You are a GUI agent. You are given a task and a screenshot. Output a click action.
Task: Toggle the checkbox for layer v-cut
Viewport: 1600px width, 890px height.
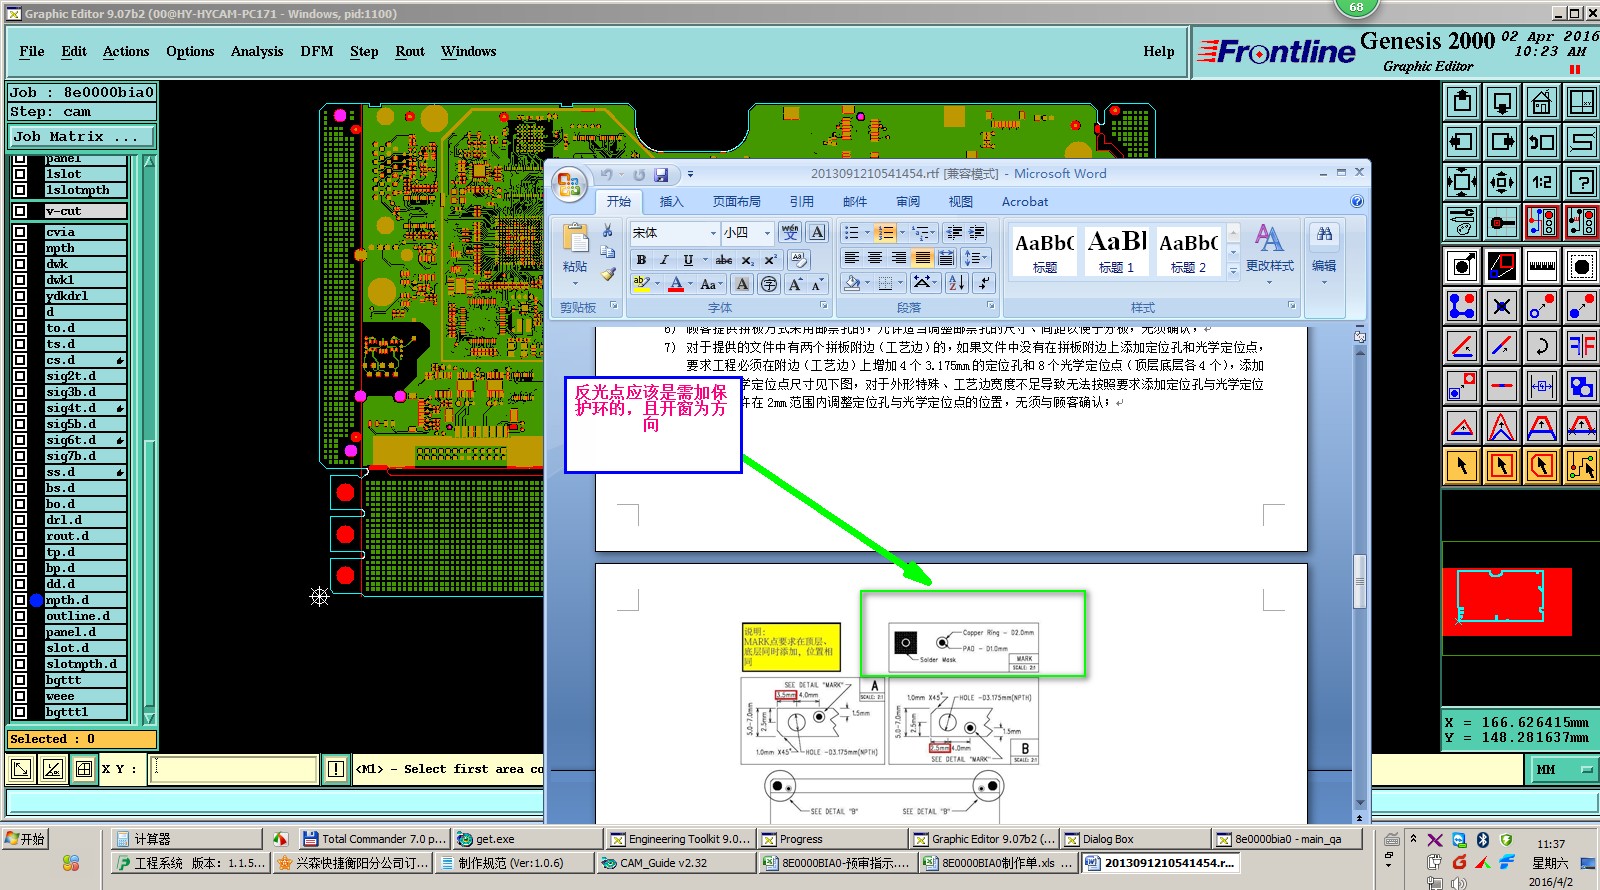pyautogui.click(x=20, y=211)
